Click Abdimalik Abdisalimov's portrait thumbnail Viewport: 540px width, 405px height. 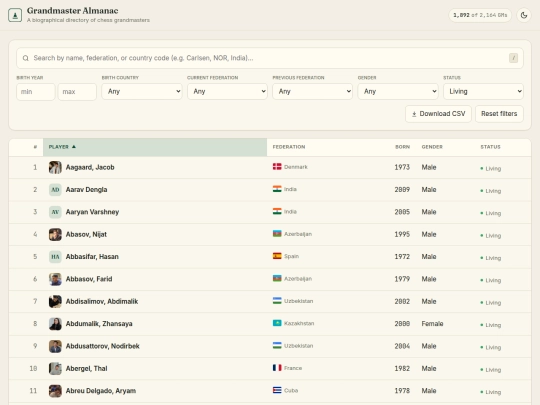(x=55, y=302)
